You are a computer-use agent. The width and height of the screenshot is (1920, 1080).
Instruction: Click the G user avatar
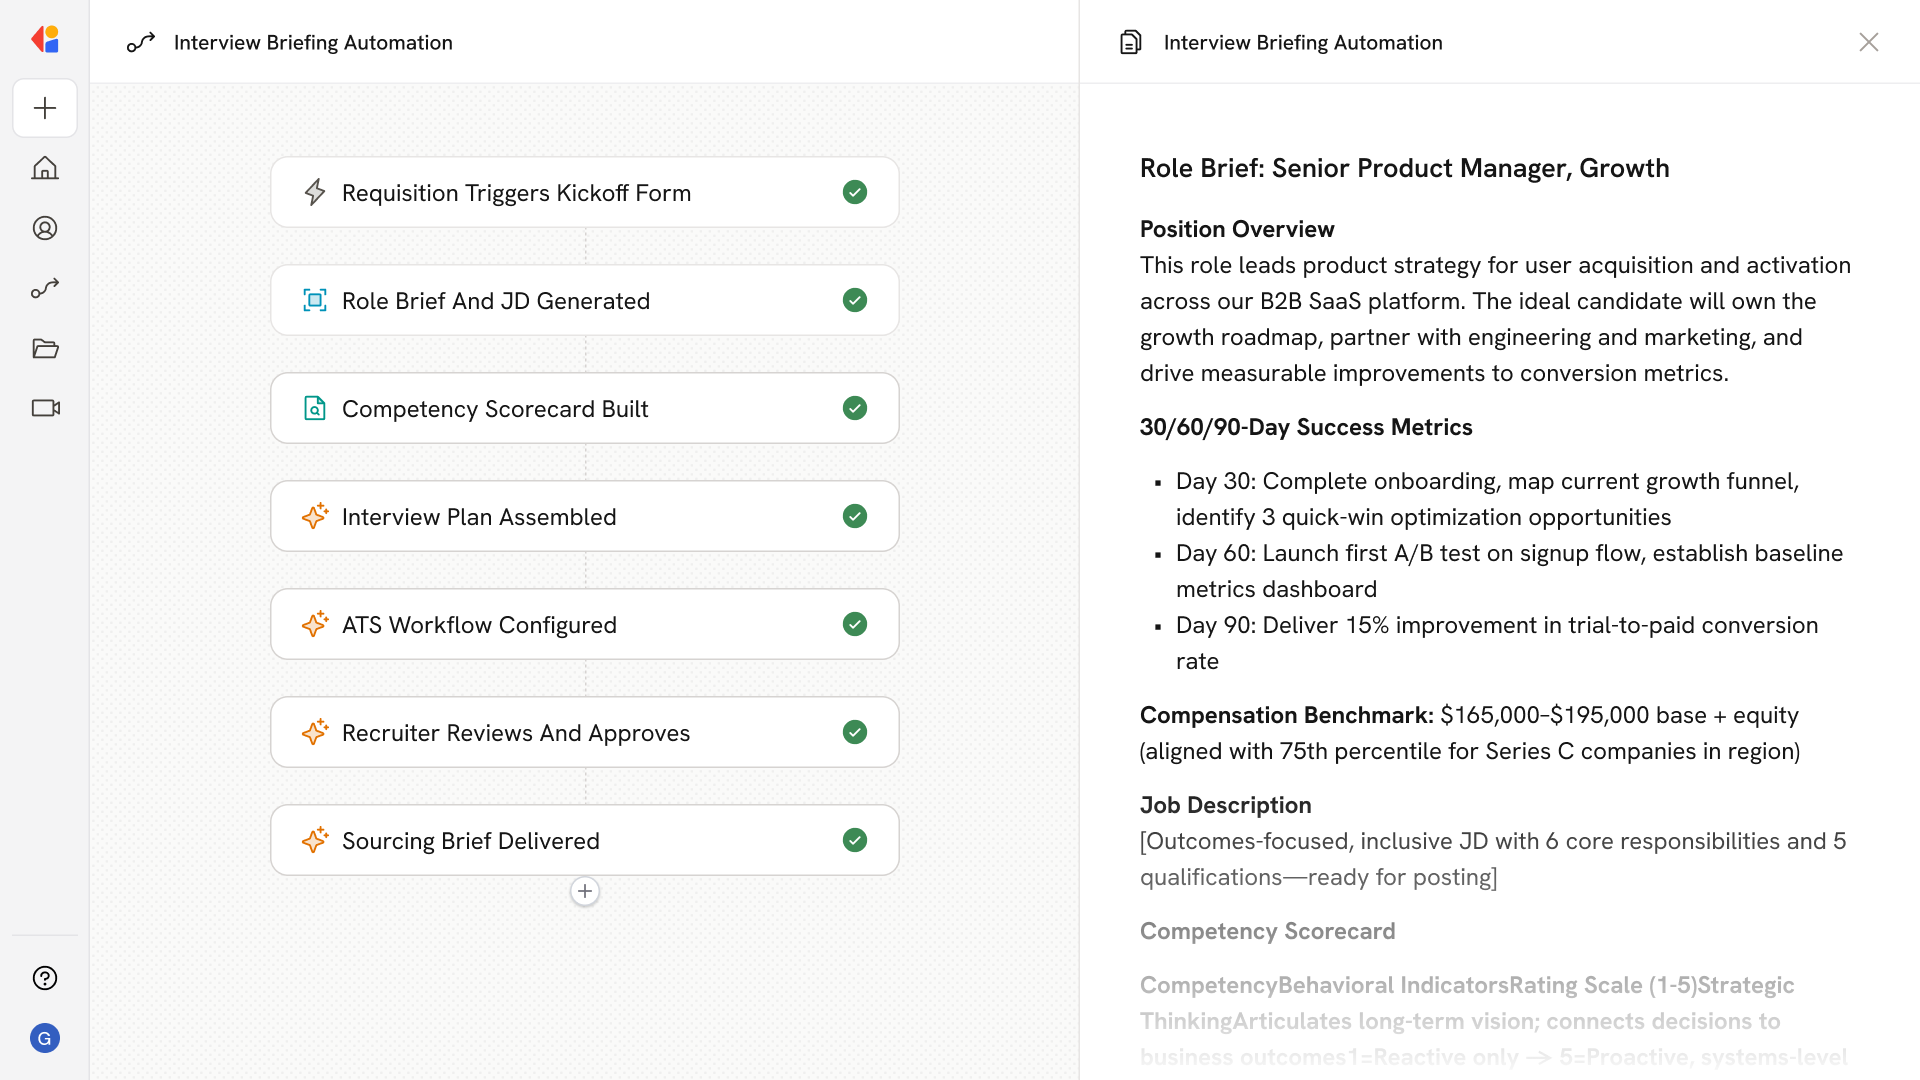click(x=45, y=1038)
